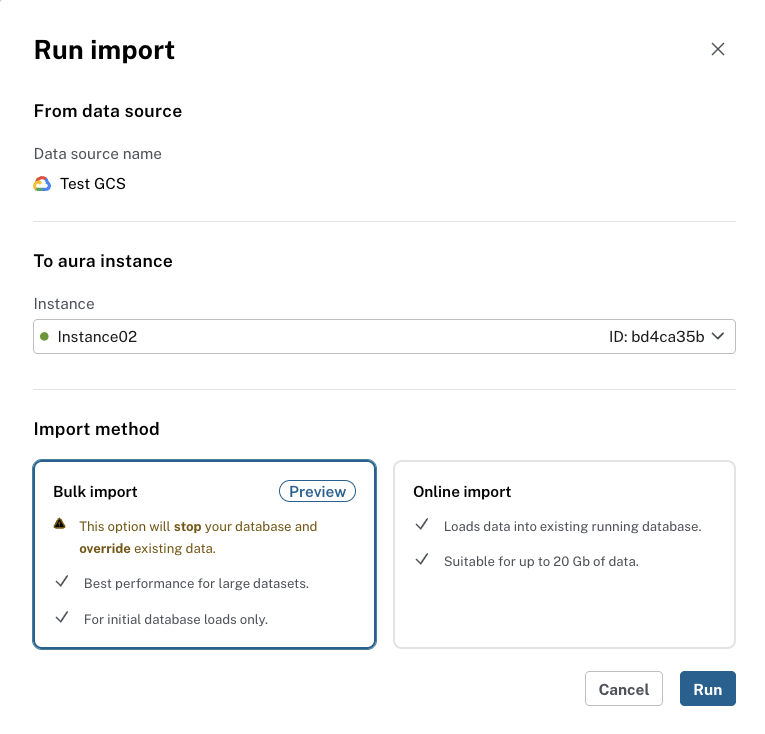Click the Google Cloud logo icon

(42, 184)
